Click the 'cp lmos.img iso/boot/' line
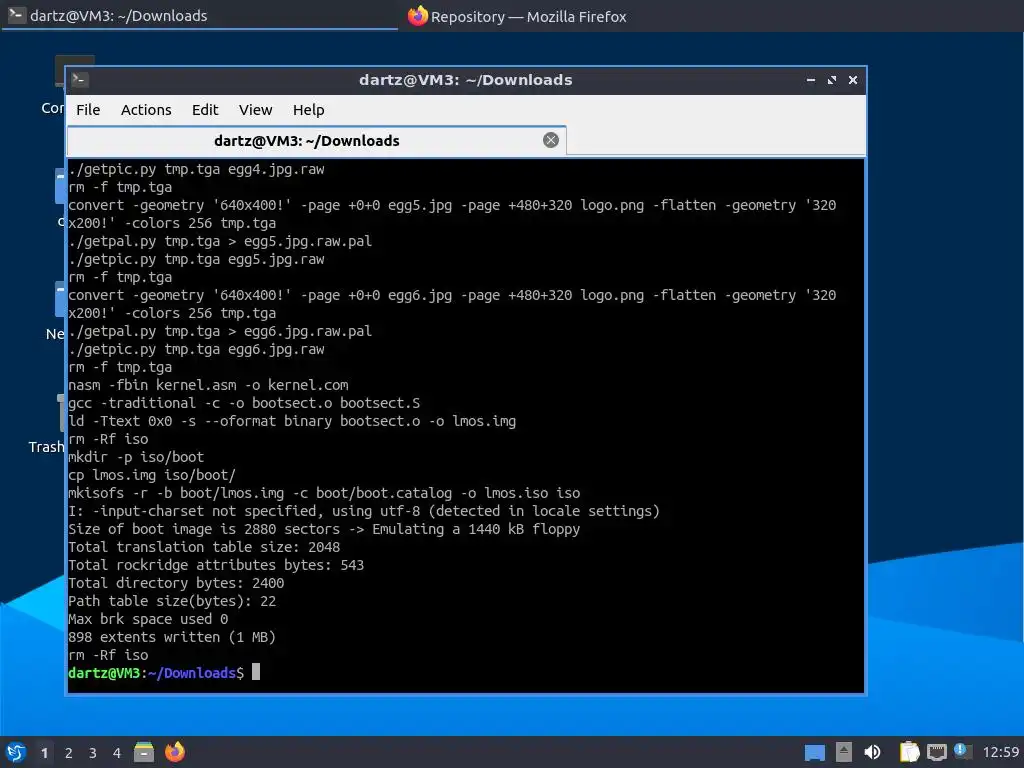This screenshot has width=1024, height=768. [x=152, y=475]
